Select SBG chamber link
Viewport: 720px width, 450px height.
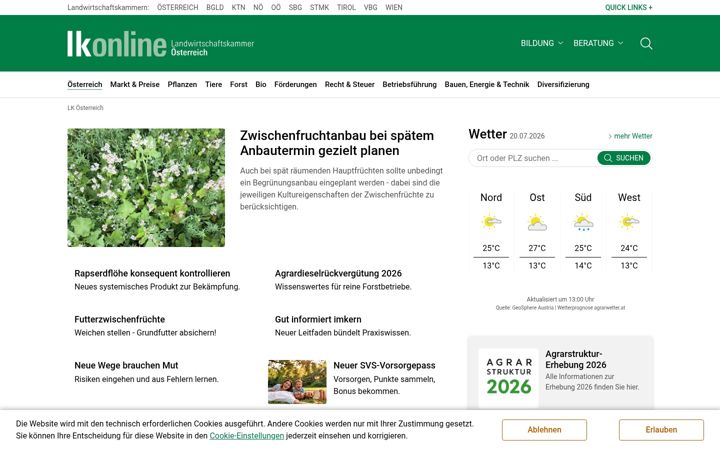[x=295, y=7]
